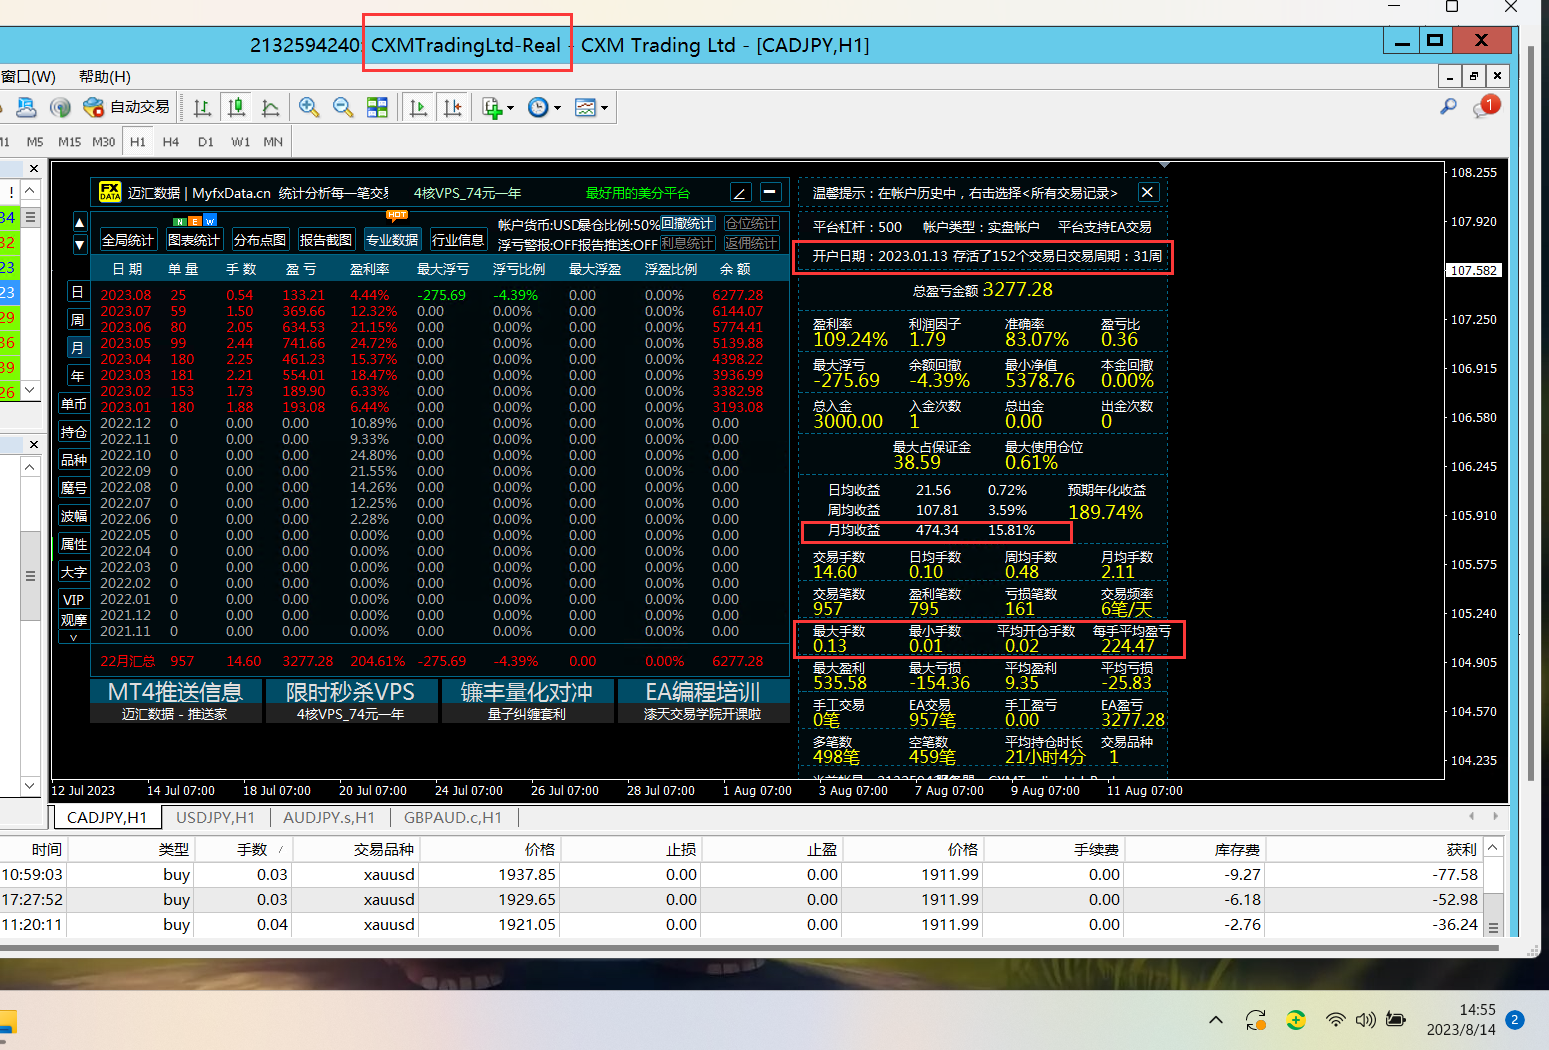Select the H4 timeframe

[x=171, y=142]
